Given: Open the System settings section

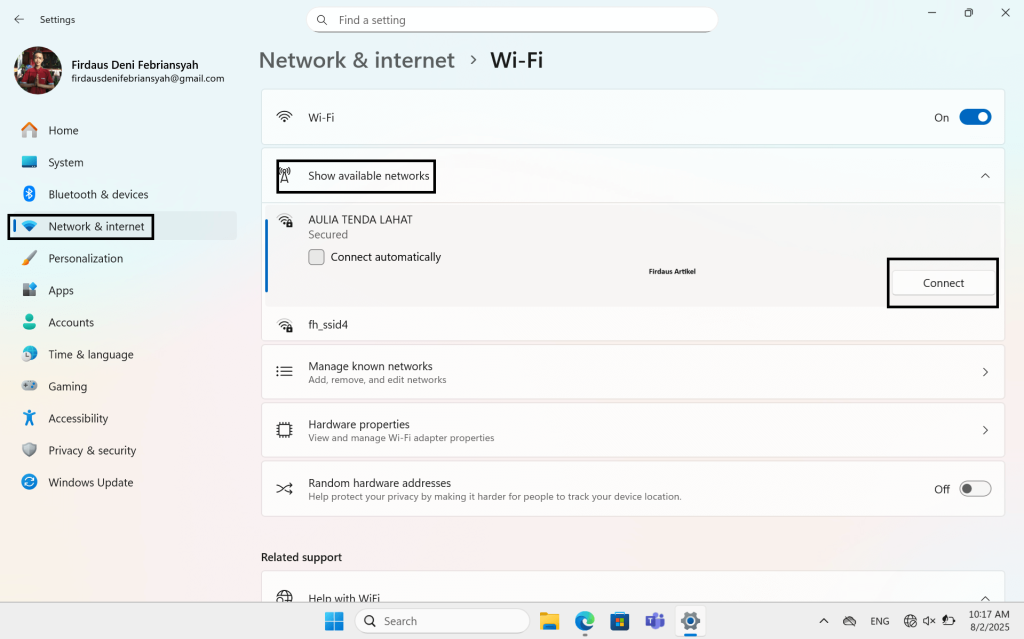Looking at the screenshot, I should click(x=66, y=162).
